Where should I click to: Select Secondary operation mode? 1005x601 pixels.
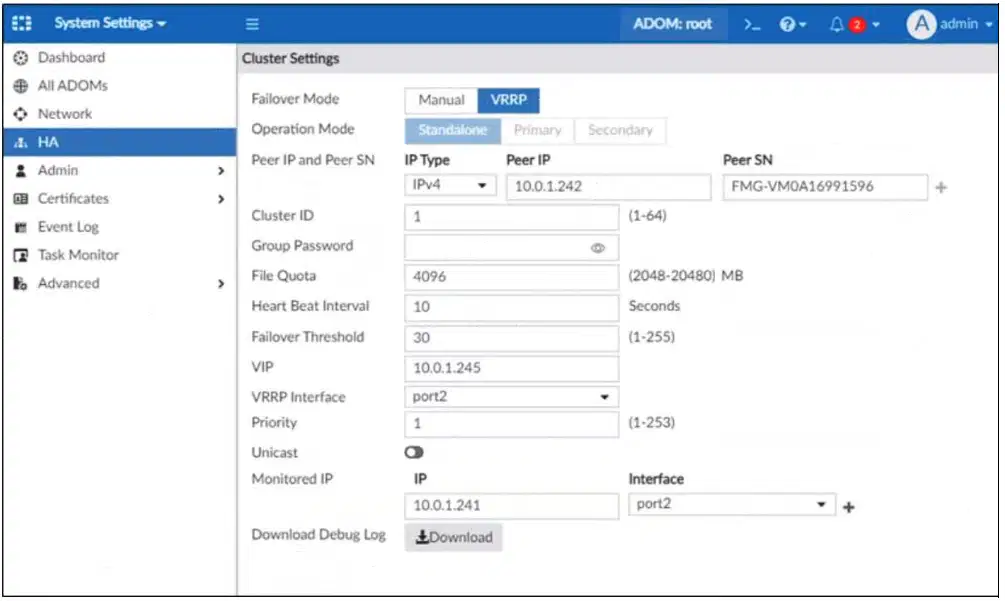tap(620, 130)
